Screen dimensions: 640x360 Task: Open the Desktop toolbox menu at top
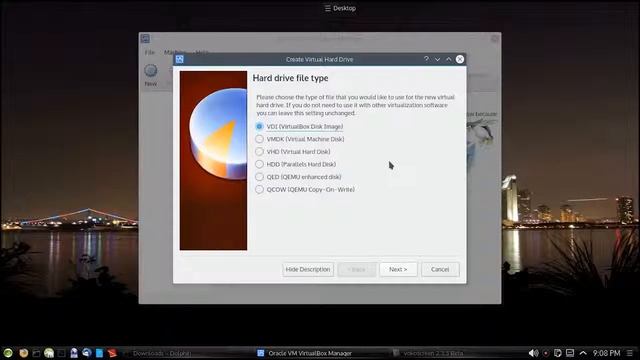click(340, 8)
